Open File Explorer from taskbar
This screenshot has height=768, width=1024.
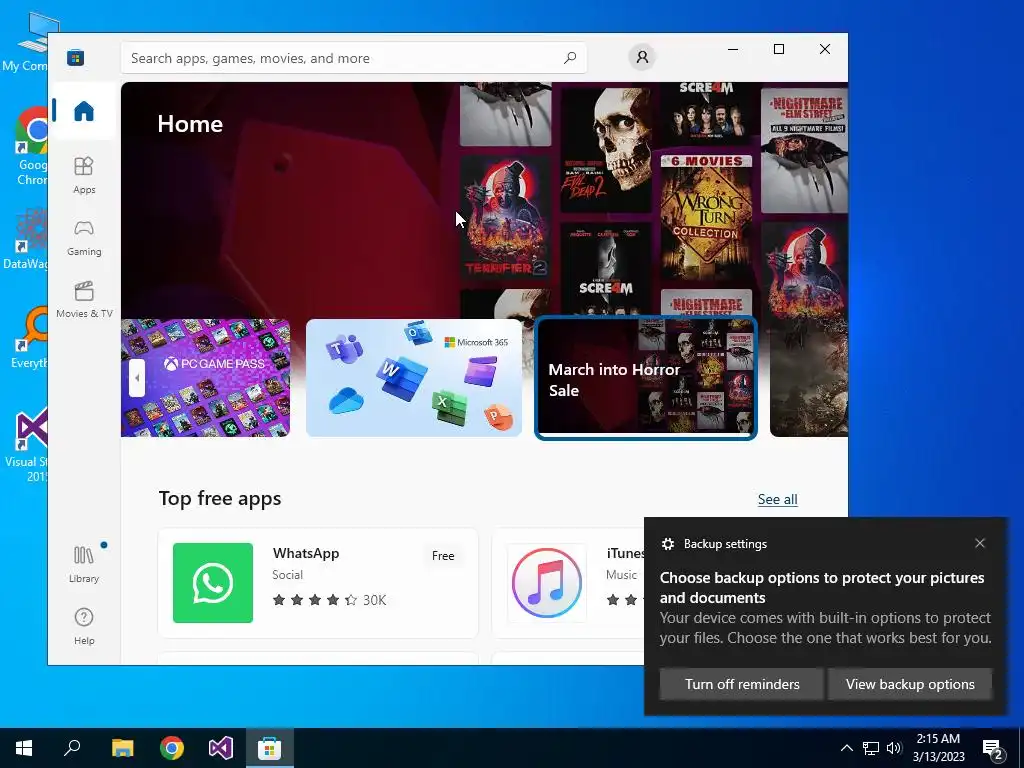122,748
